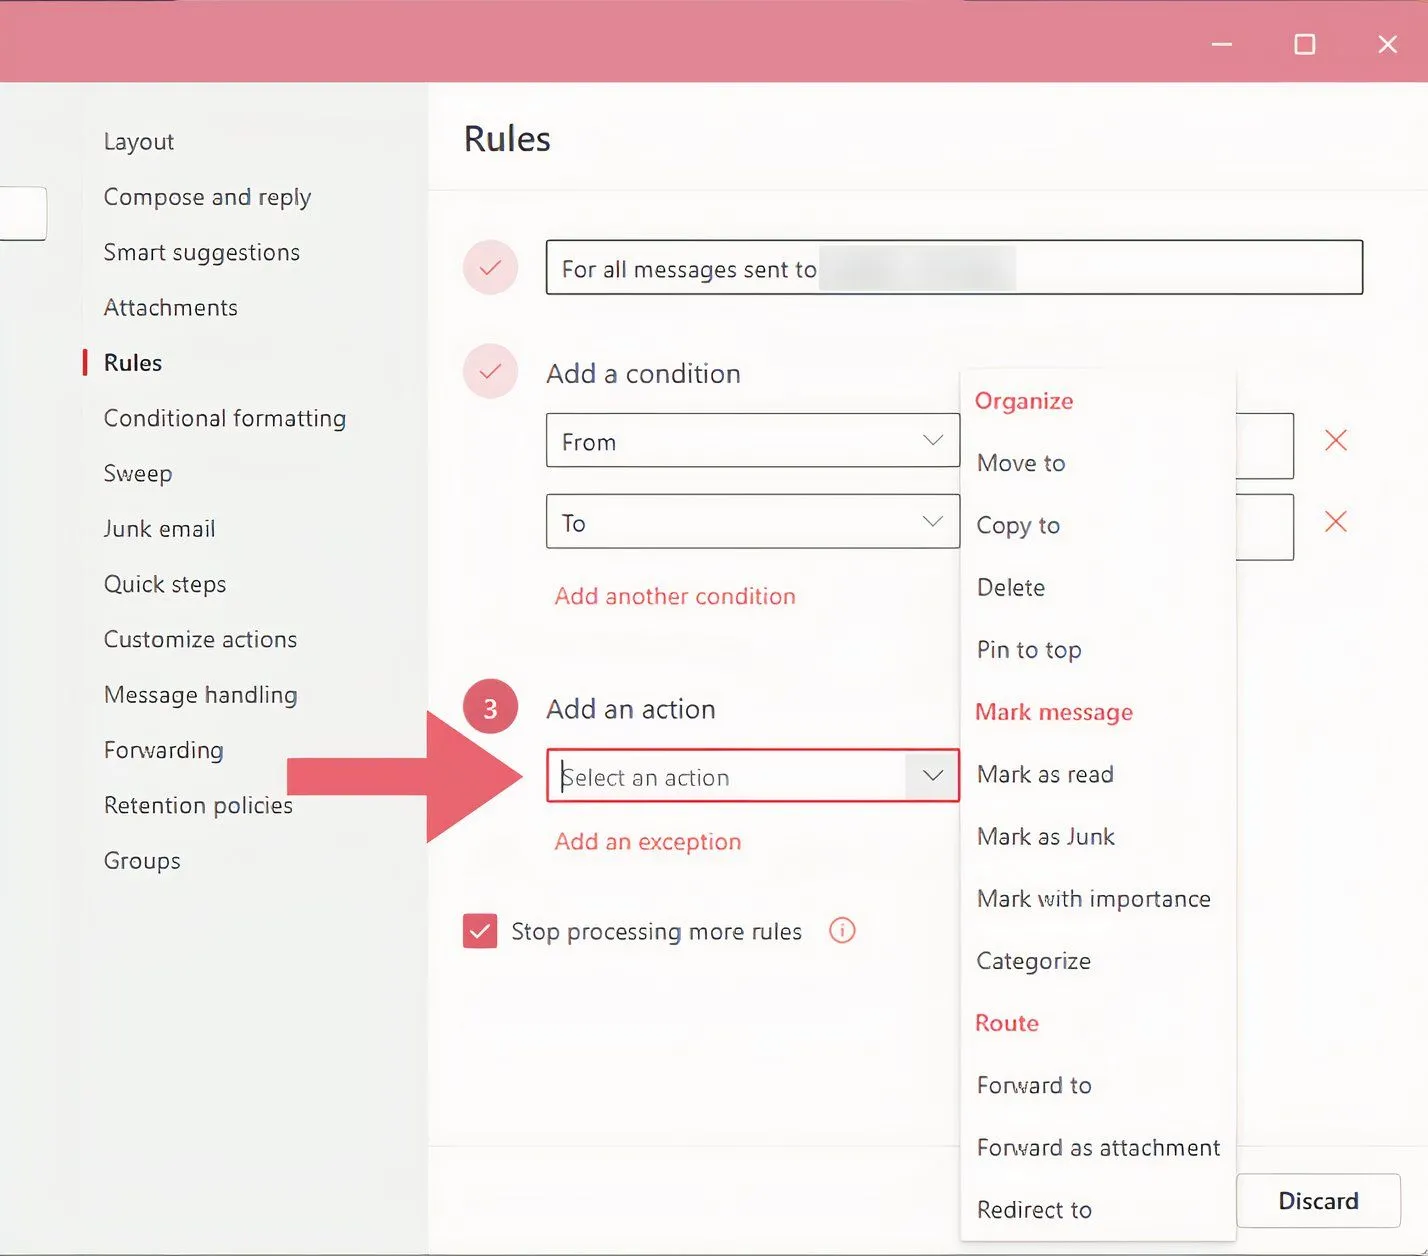The height and width of the screenshot is (1256, 1428).
Task: Choose Pin to top from the action menu
Action: point(1029,650)
